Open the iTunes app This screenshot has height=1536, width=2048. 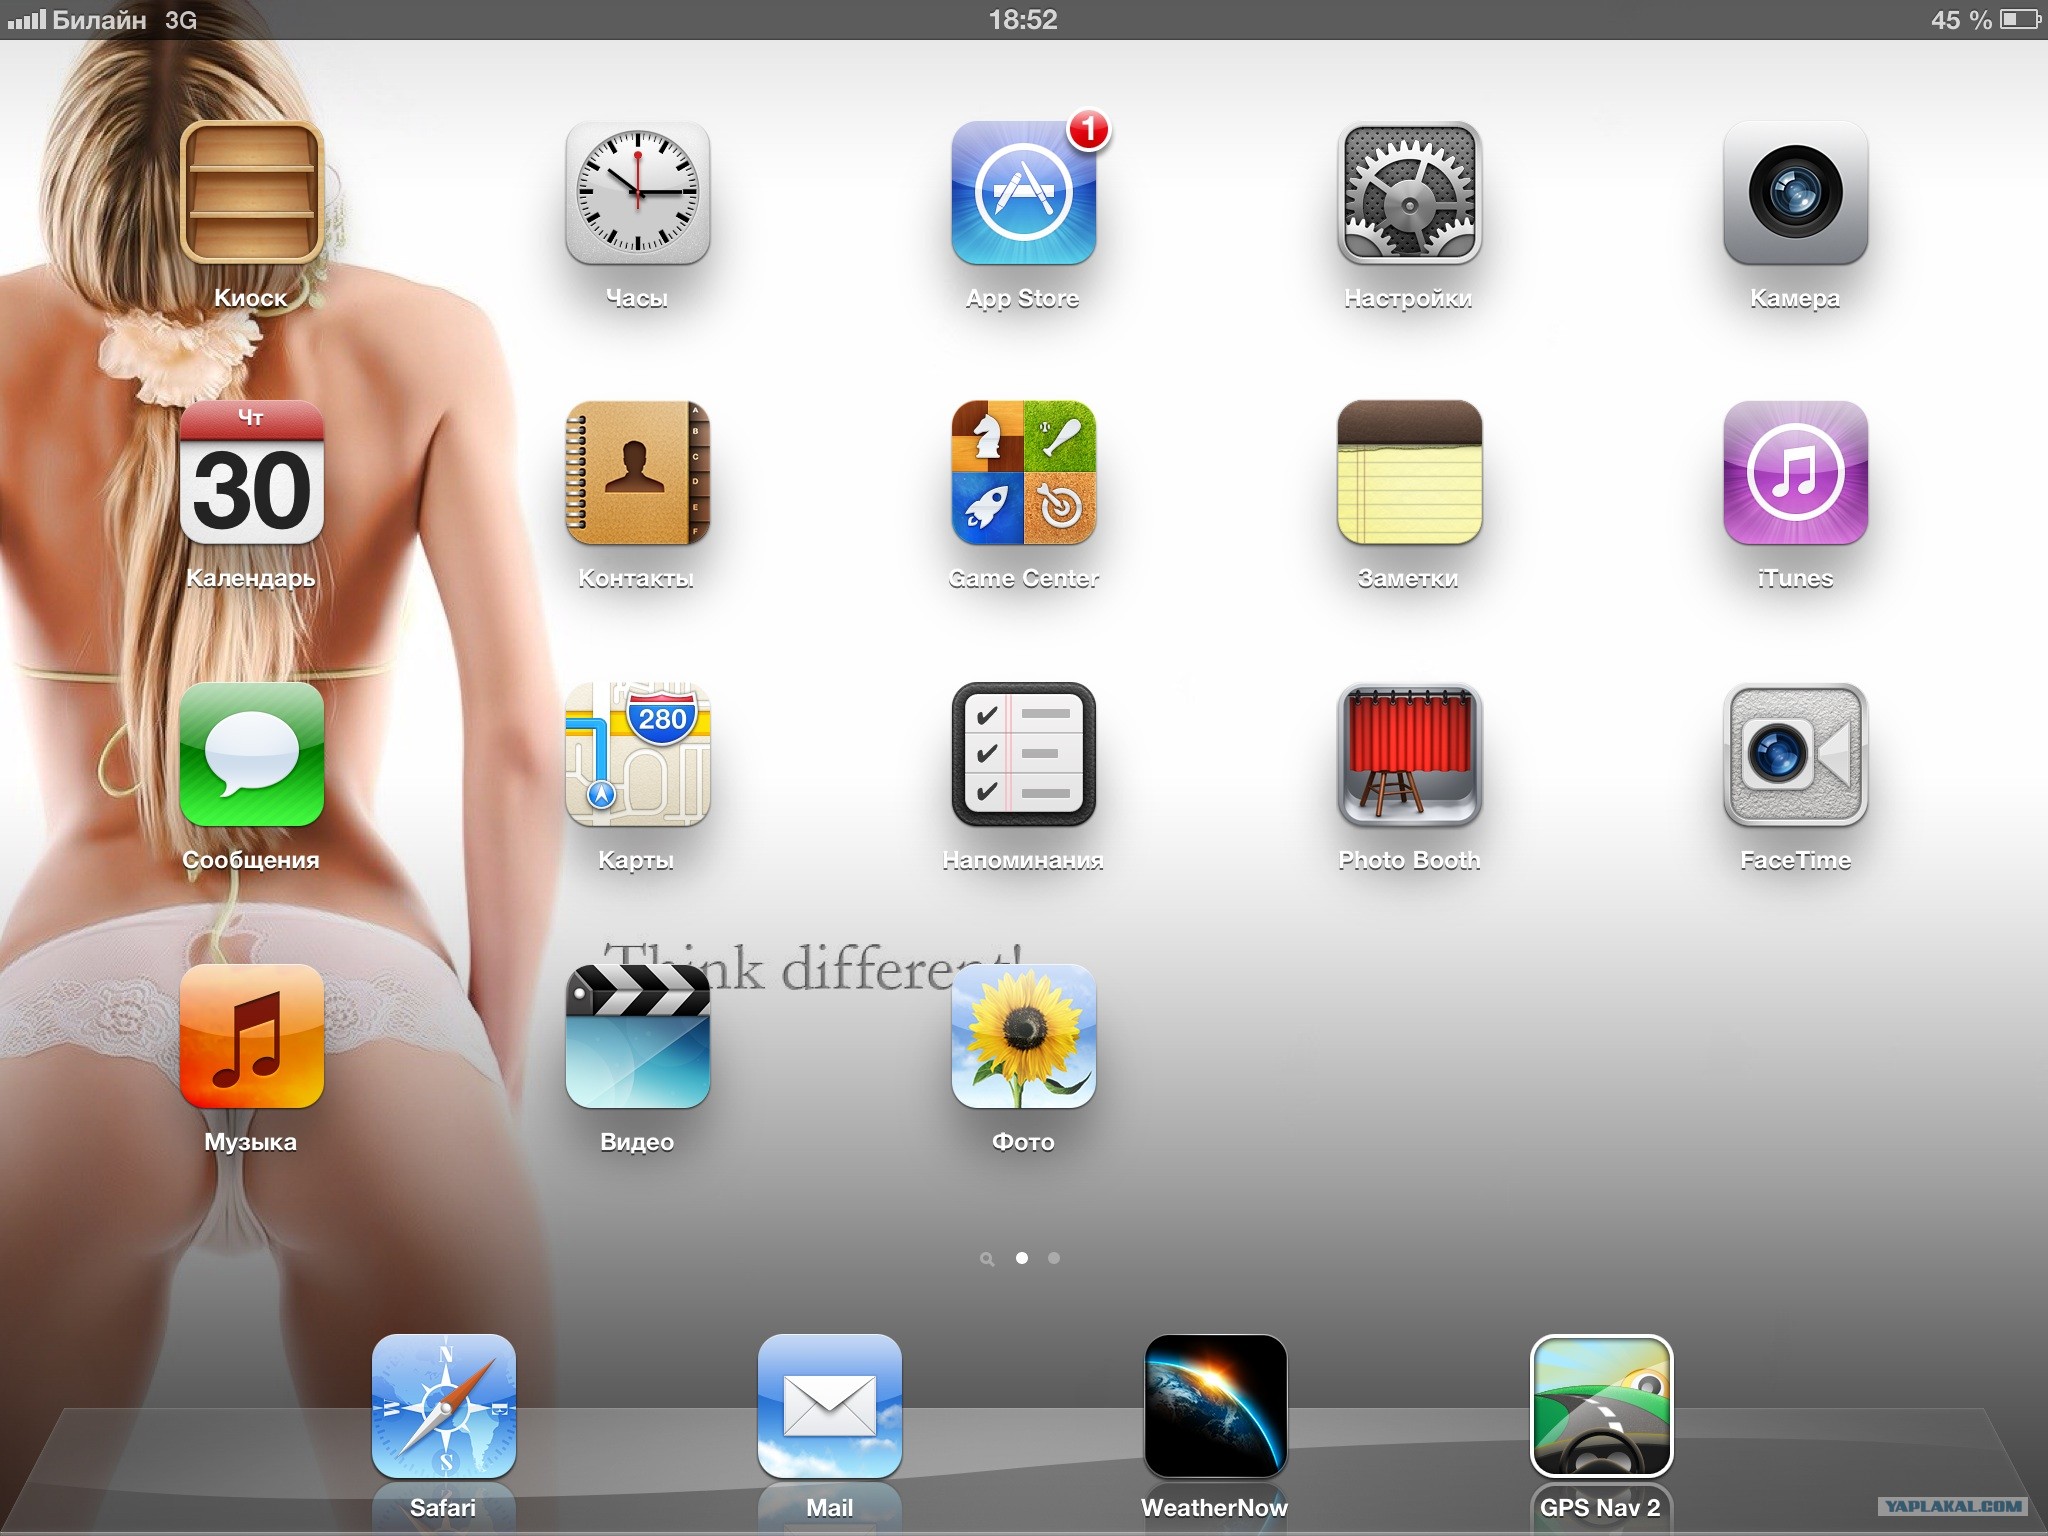coord(1795,473)
